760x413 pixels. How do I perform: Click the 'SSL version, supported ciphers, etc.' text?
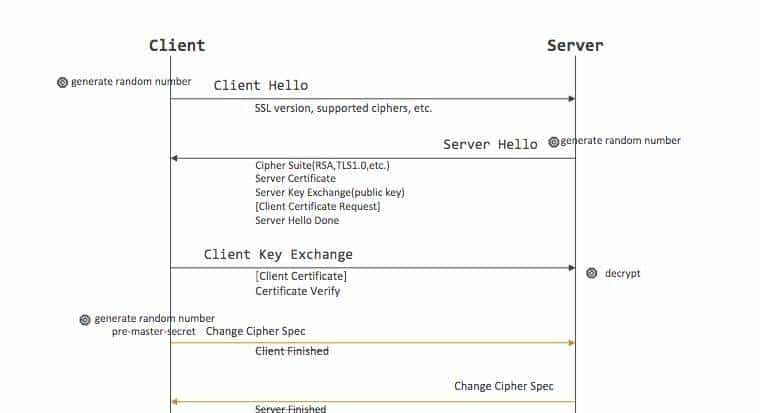pyautogui.click(x=343, y=108)
